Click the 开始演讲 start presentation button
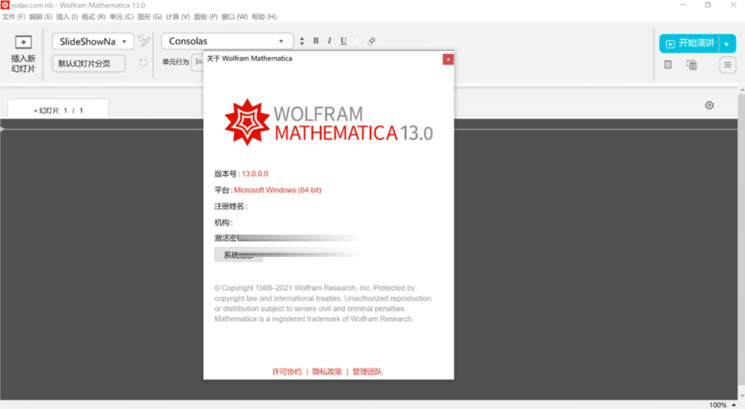Screen dimensions: 745x409 point(688,43)
